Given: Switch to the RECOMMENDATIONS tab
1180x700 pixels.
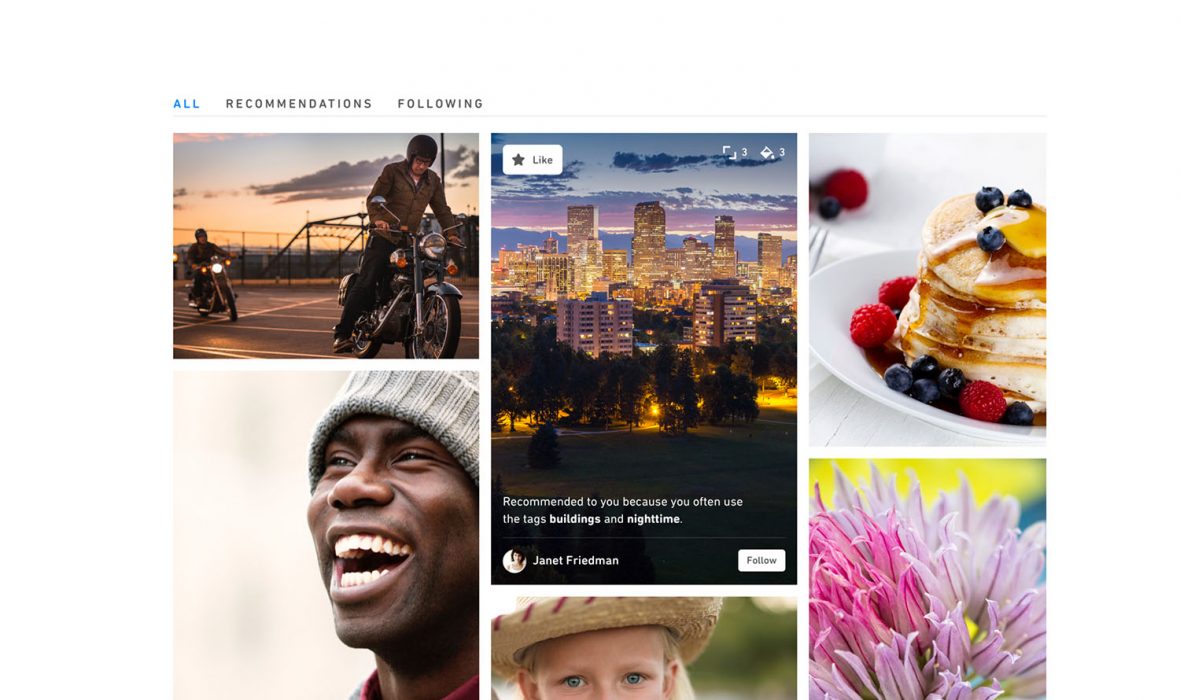Looking at the screenshot, I should [299, 104].
